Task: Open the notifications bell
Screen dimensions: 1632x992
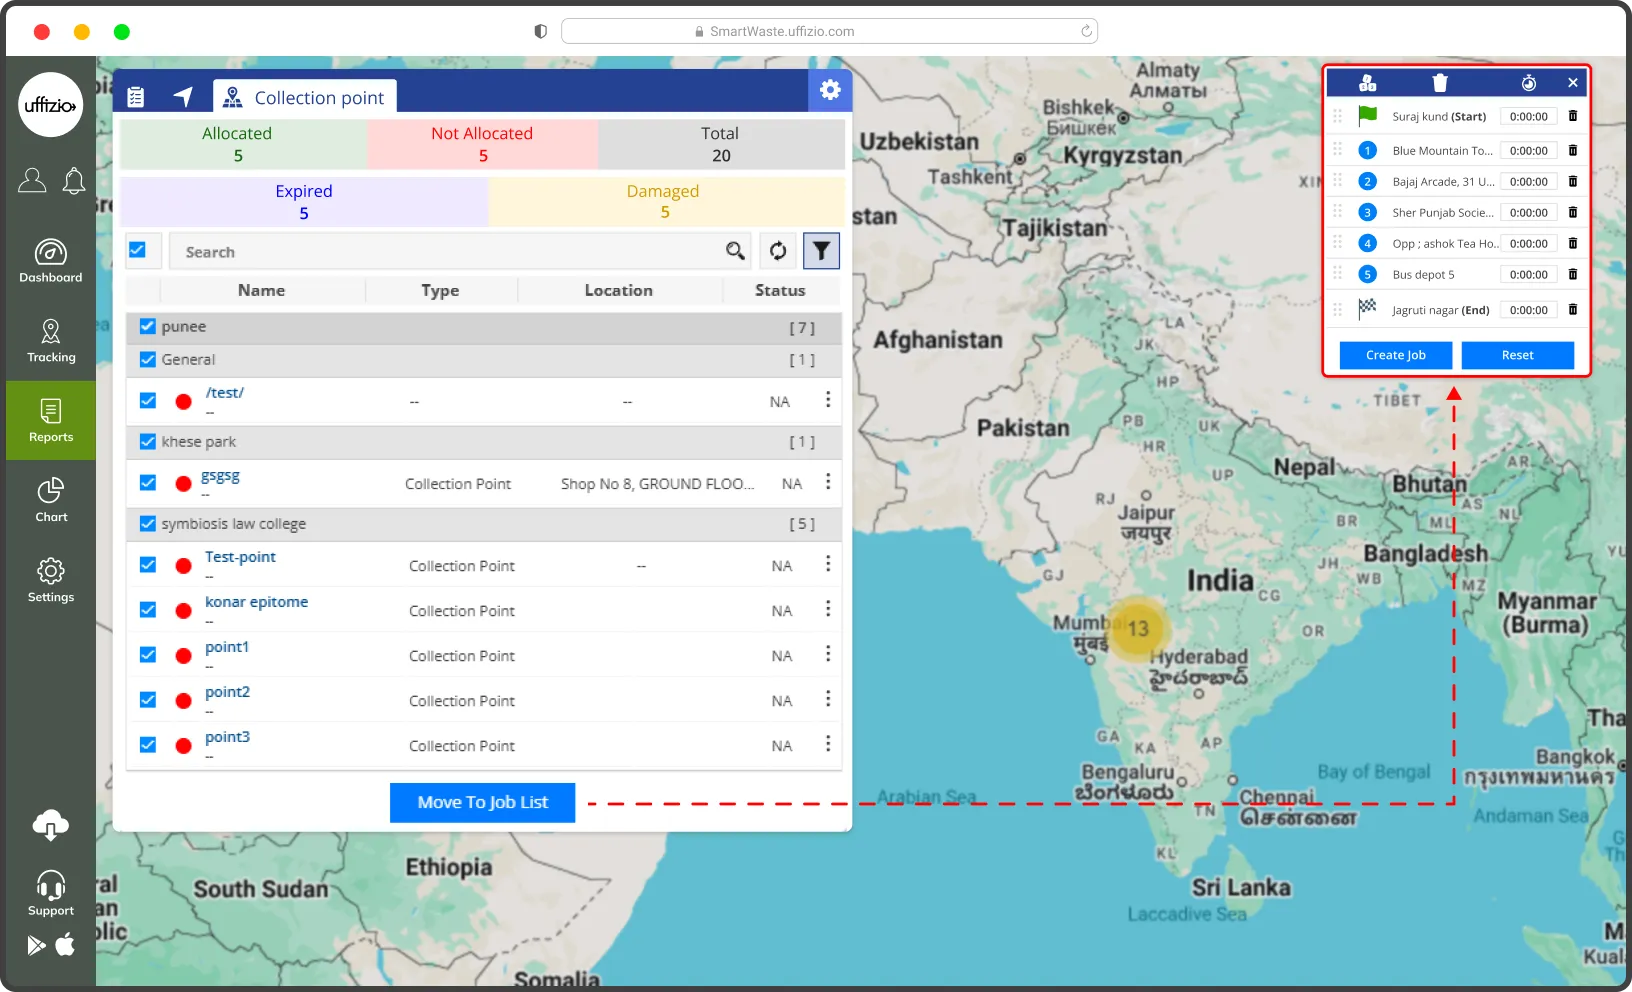Action: coord(74,181)
